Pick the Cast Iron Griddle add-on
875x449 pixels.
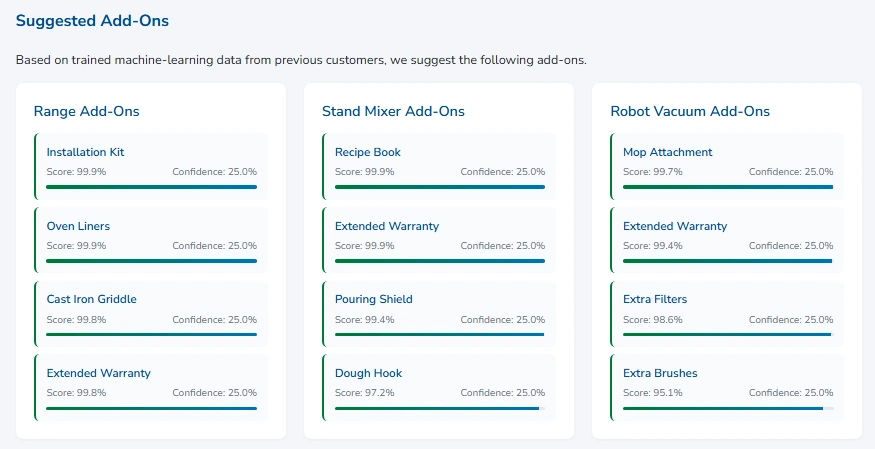tap(150, 308)
